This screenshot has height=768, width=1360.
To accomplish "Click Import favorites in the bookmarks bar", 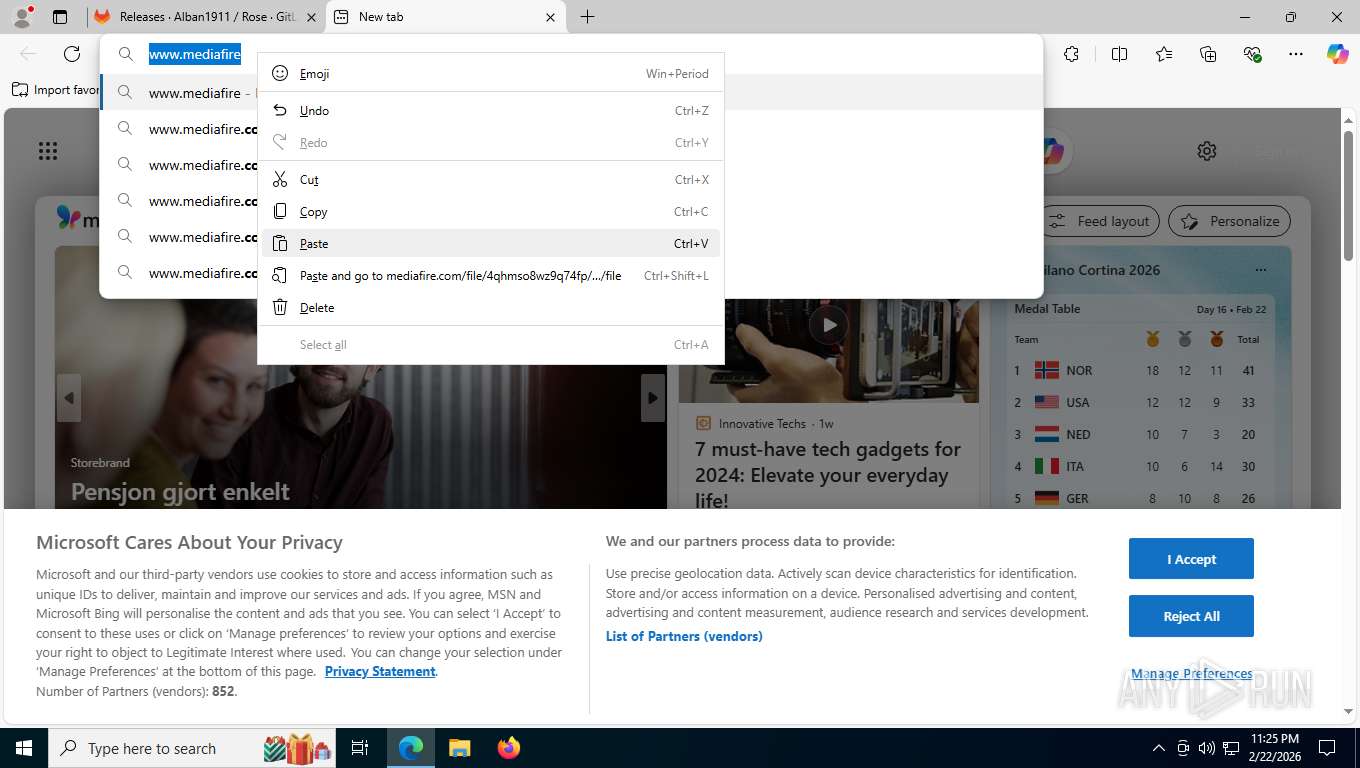I will click(56, 90).
